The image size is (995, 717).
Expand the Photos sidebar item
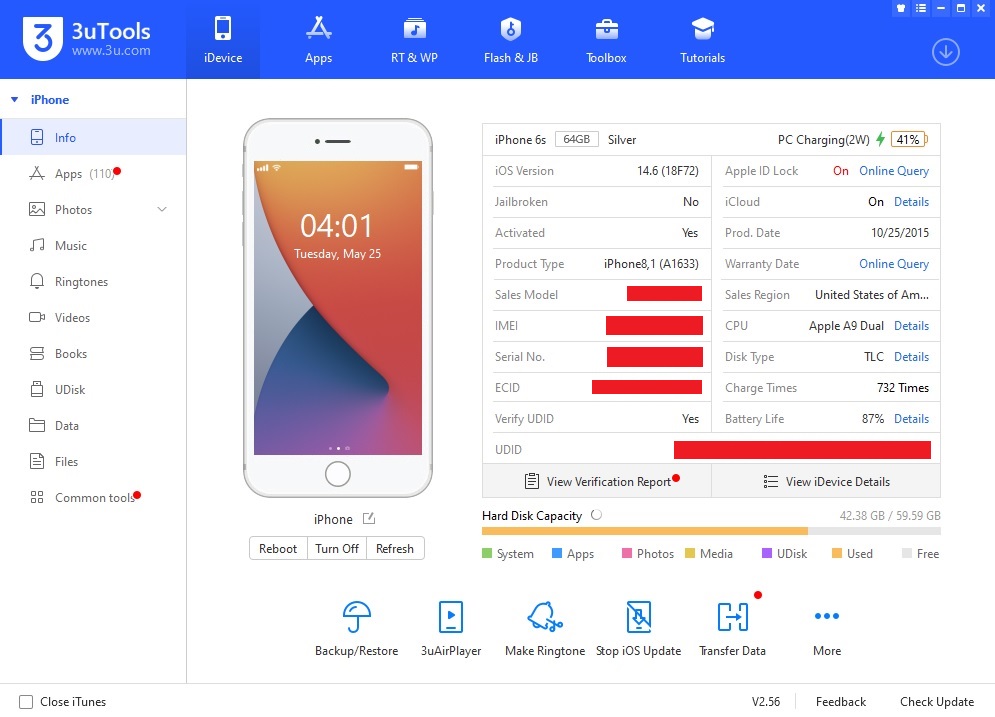163,209
